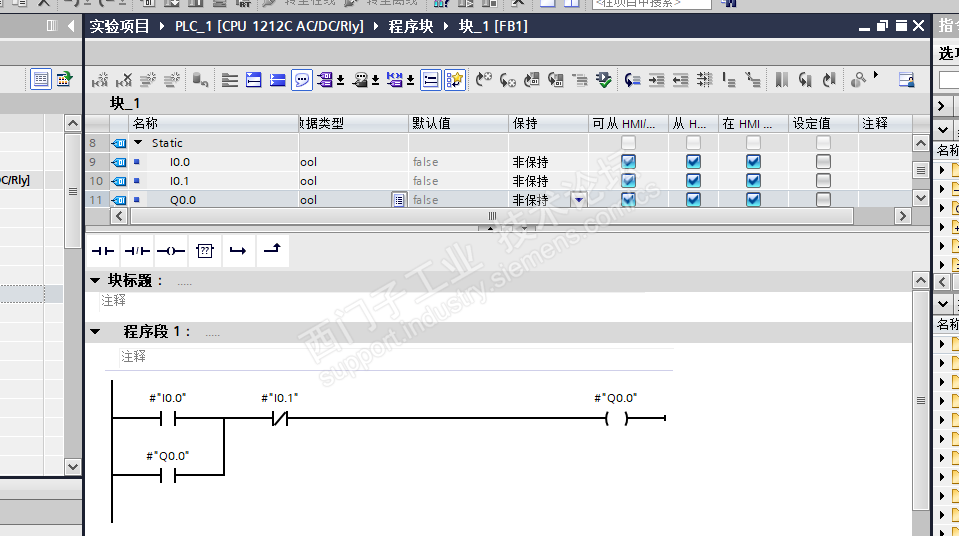Insert an output coil from favorites
Viewport: 959px width, 536px height.
171,251
